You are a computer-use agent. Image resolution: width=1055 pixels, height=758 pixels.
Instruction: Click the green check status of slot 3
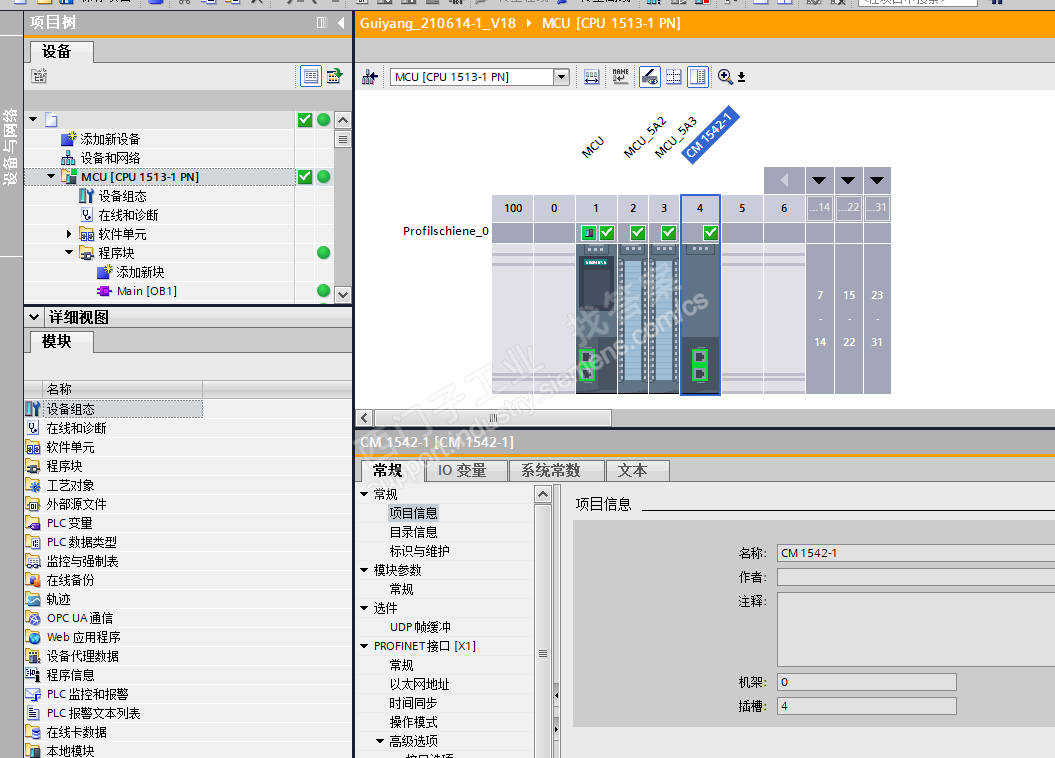coord(669,233)
